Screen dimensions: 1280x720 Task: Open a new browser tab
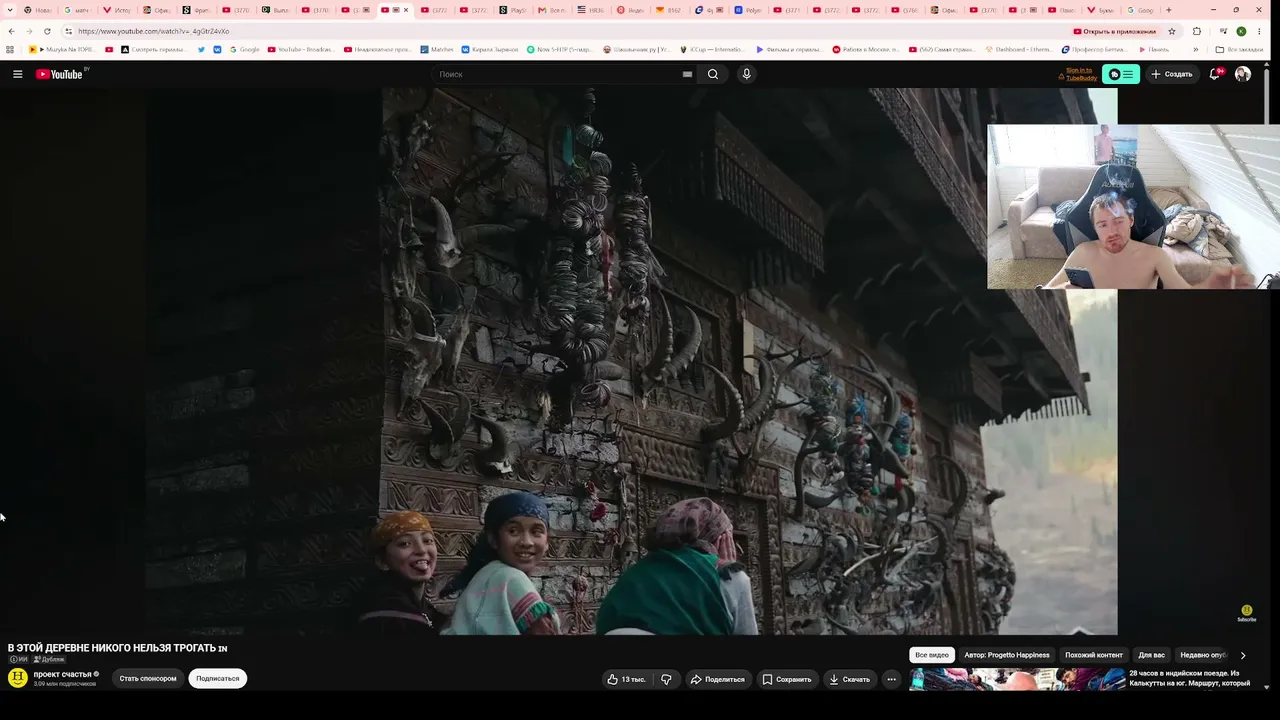click(x=1168, y=10)
